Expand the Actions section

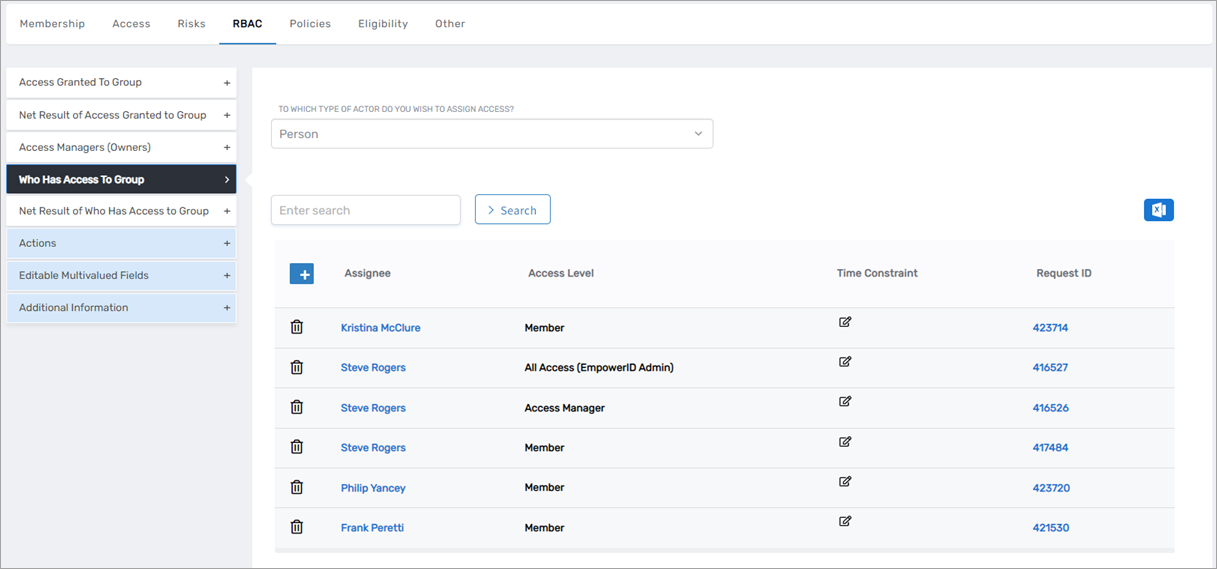pos(121,244)
